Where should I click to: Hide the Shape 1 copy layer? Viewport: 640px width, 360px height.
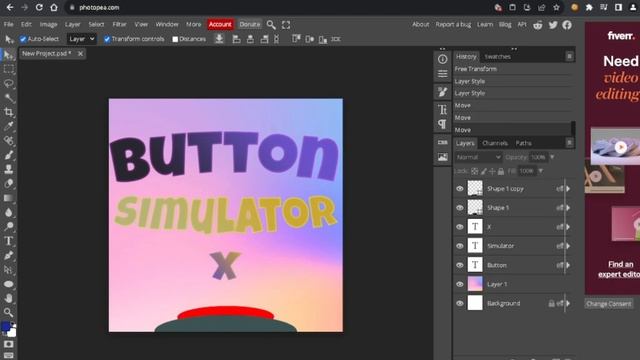[x=460, y=189]
